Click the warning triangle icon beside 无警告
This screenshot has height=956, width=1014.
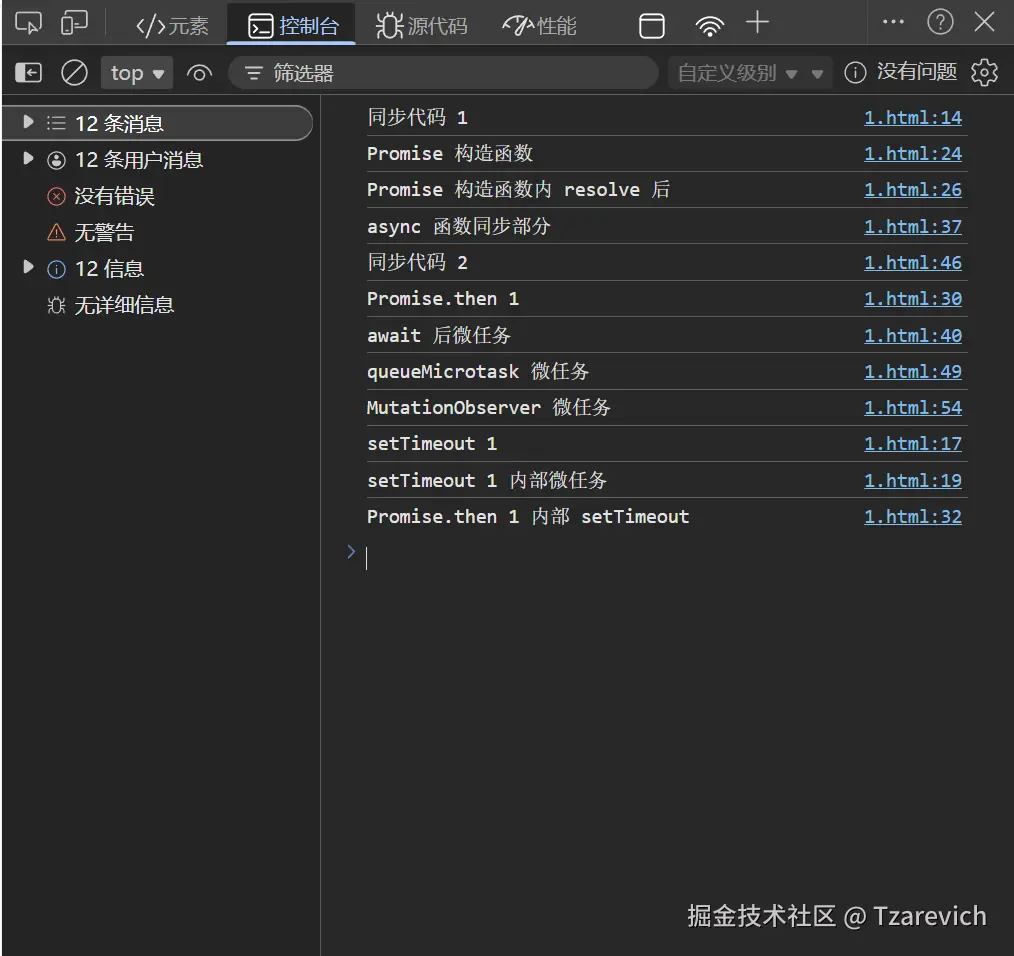[56, 232]
